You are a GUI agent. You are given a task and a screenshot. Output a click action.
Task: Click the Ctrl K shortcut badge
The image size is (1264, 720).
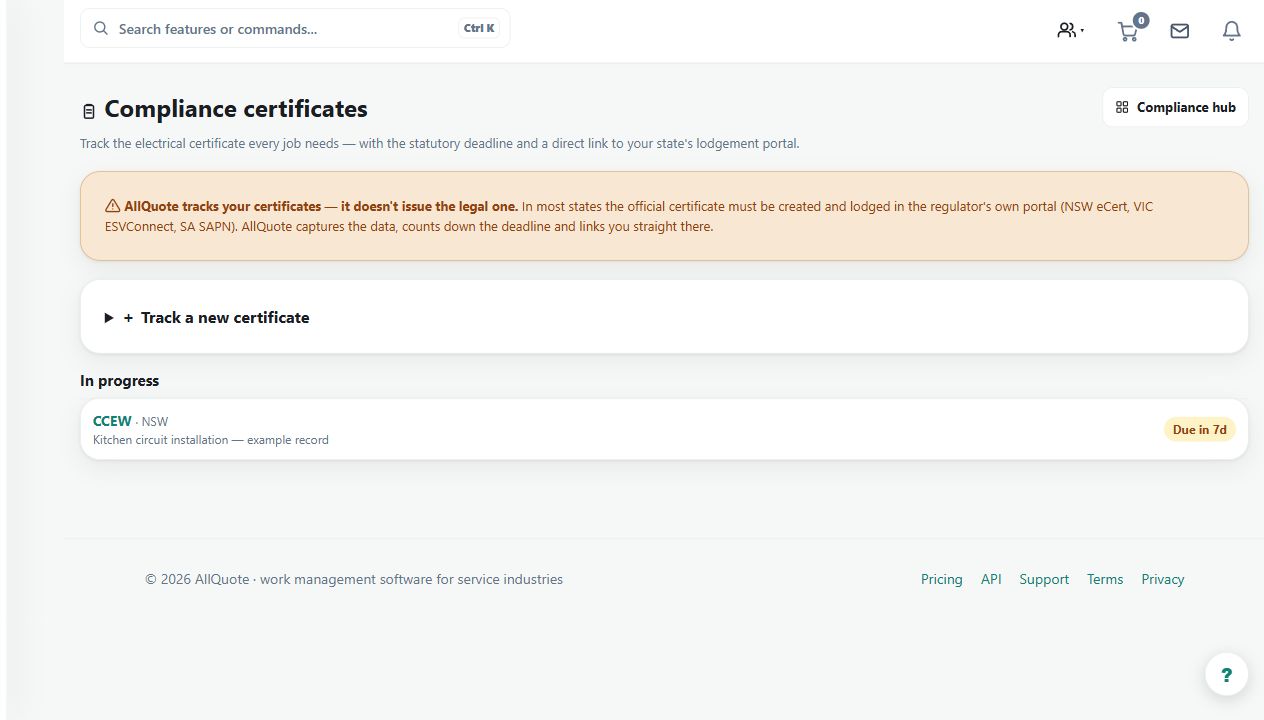click(x=479, y=29)
